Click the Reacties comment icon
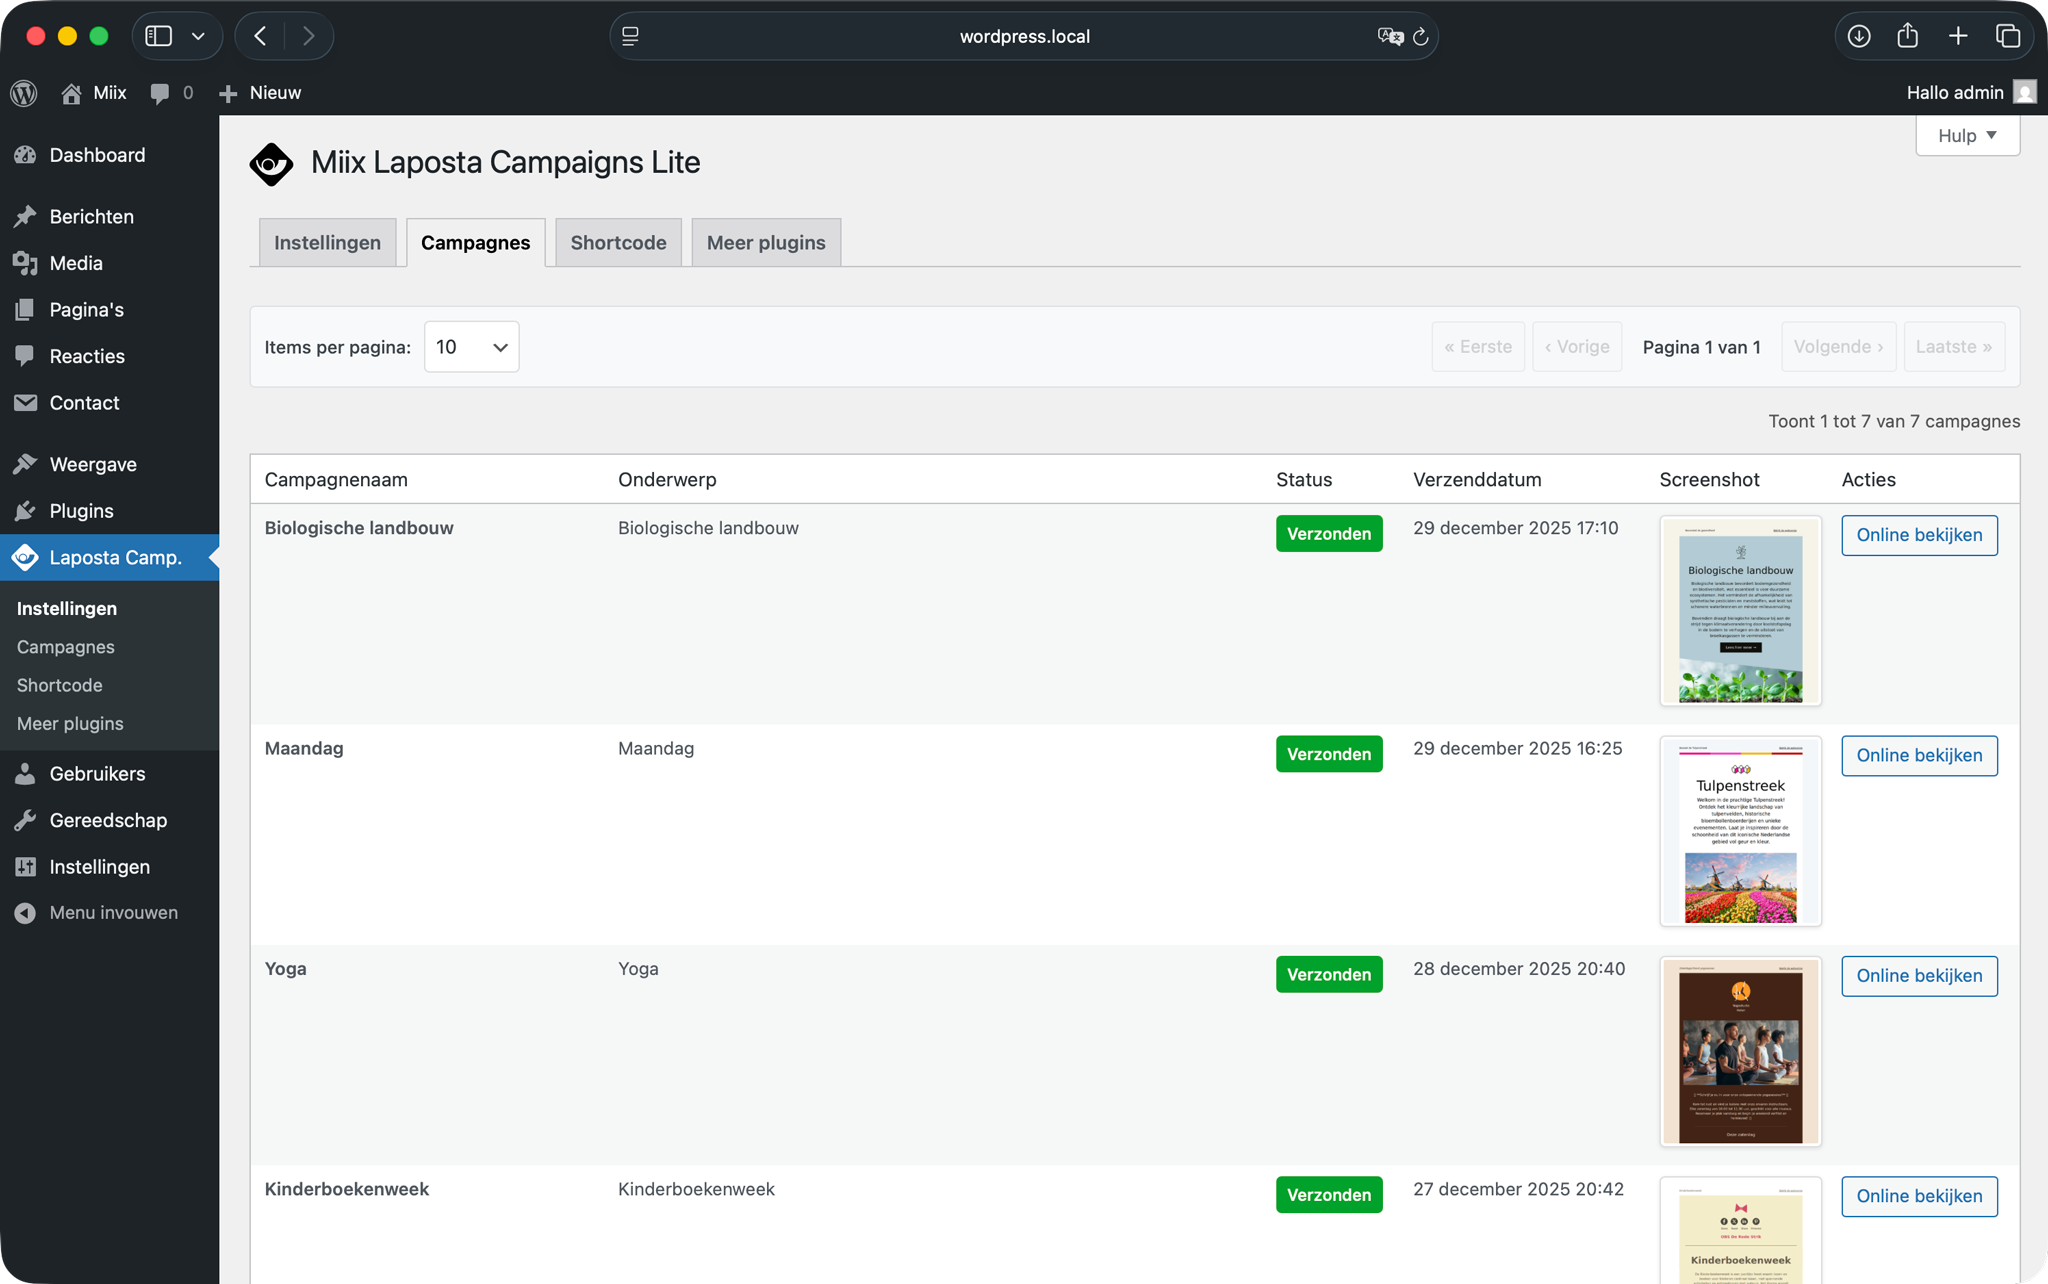Viewport: 2048px width, 1284px height. click(x=26, y=356)
